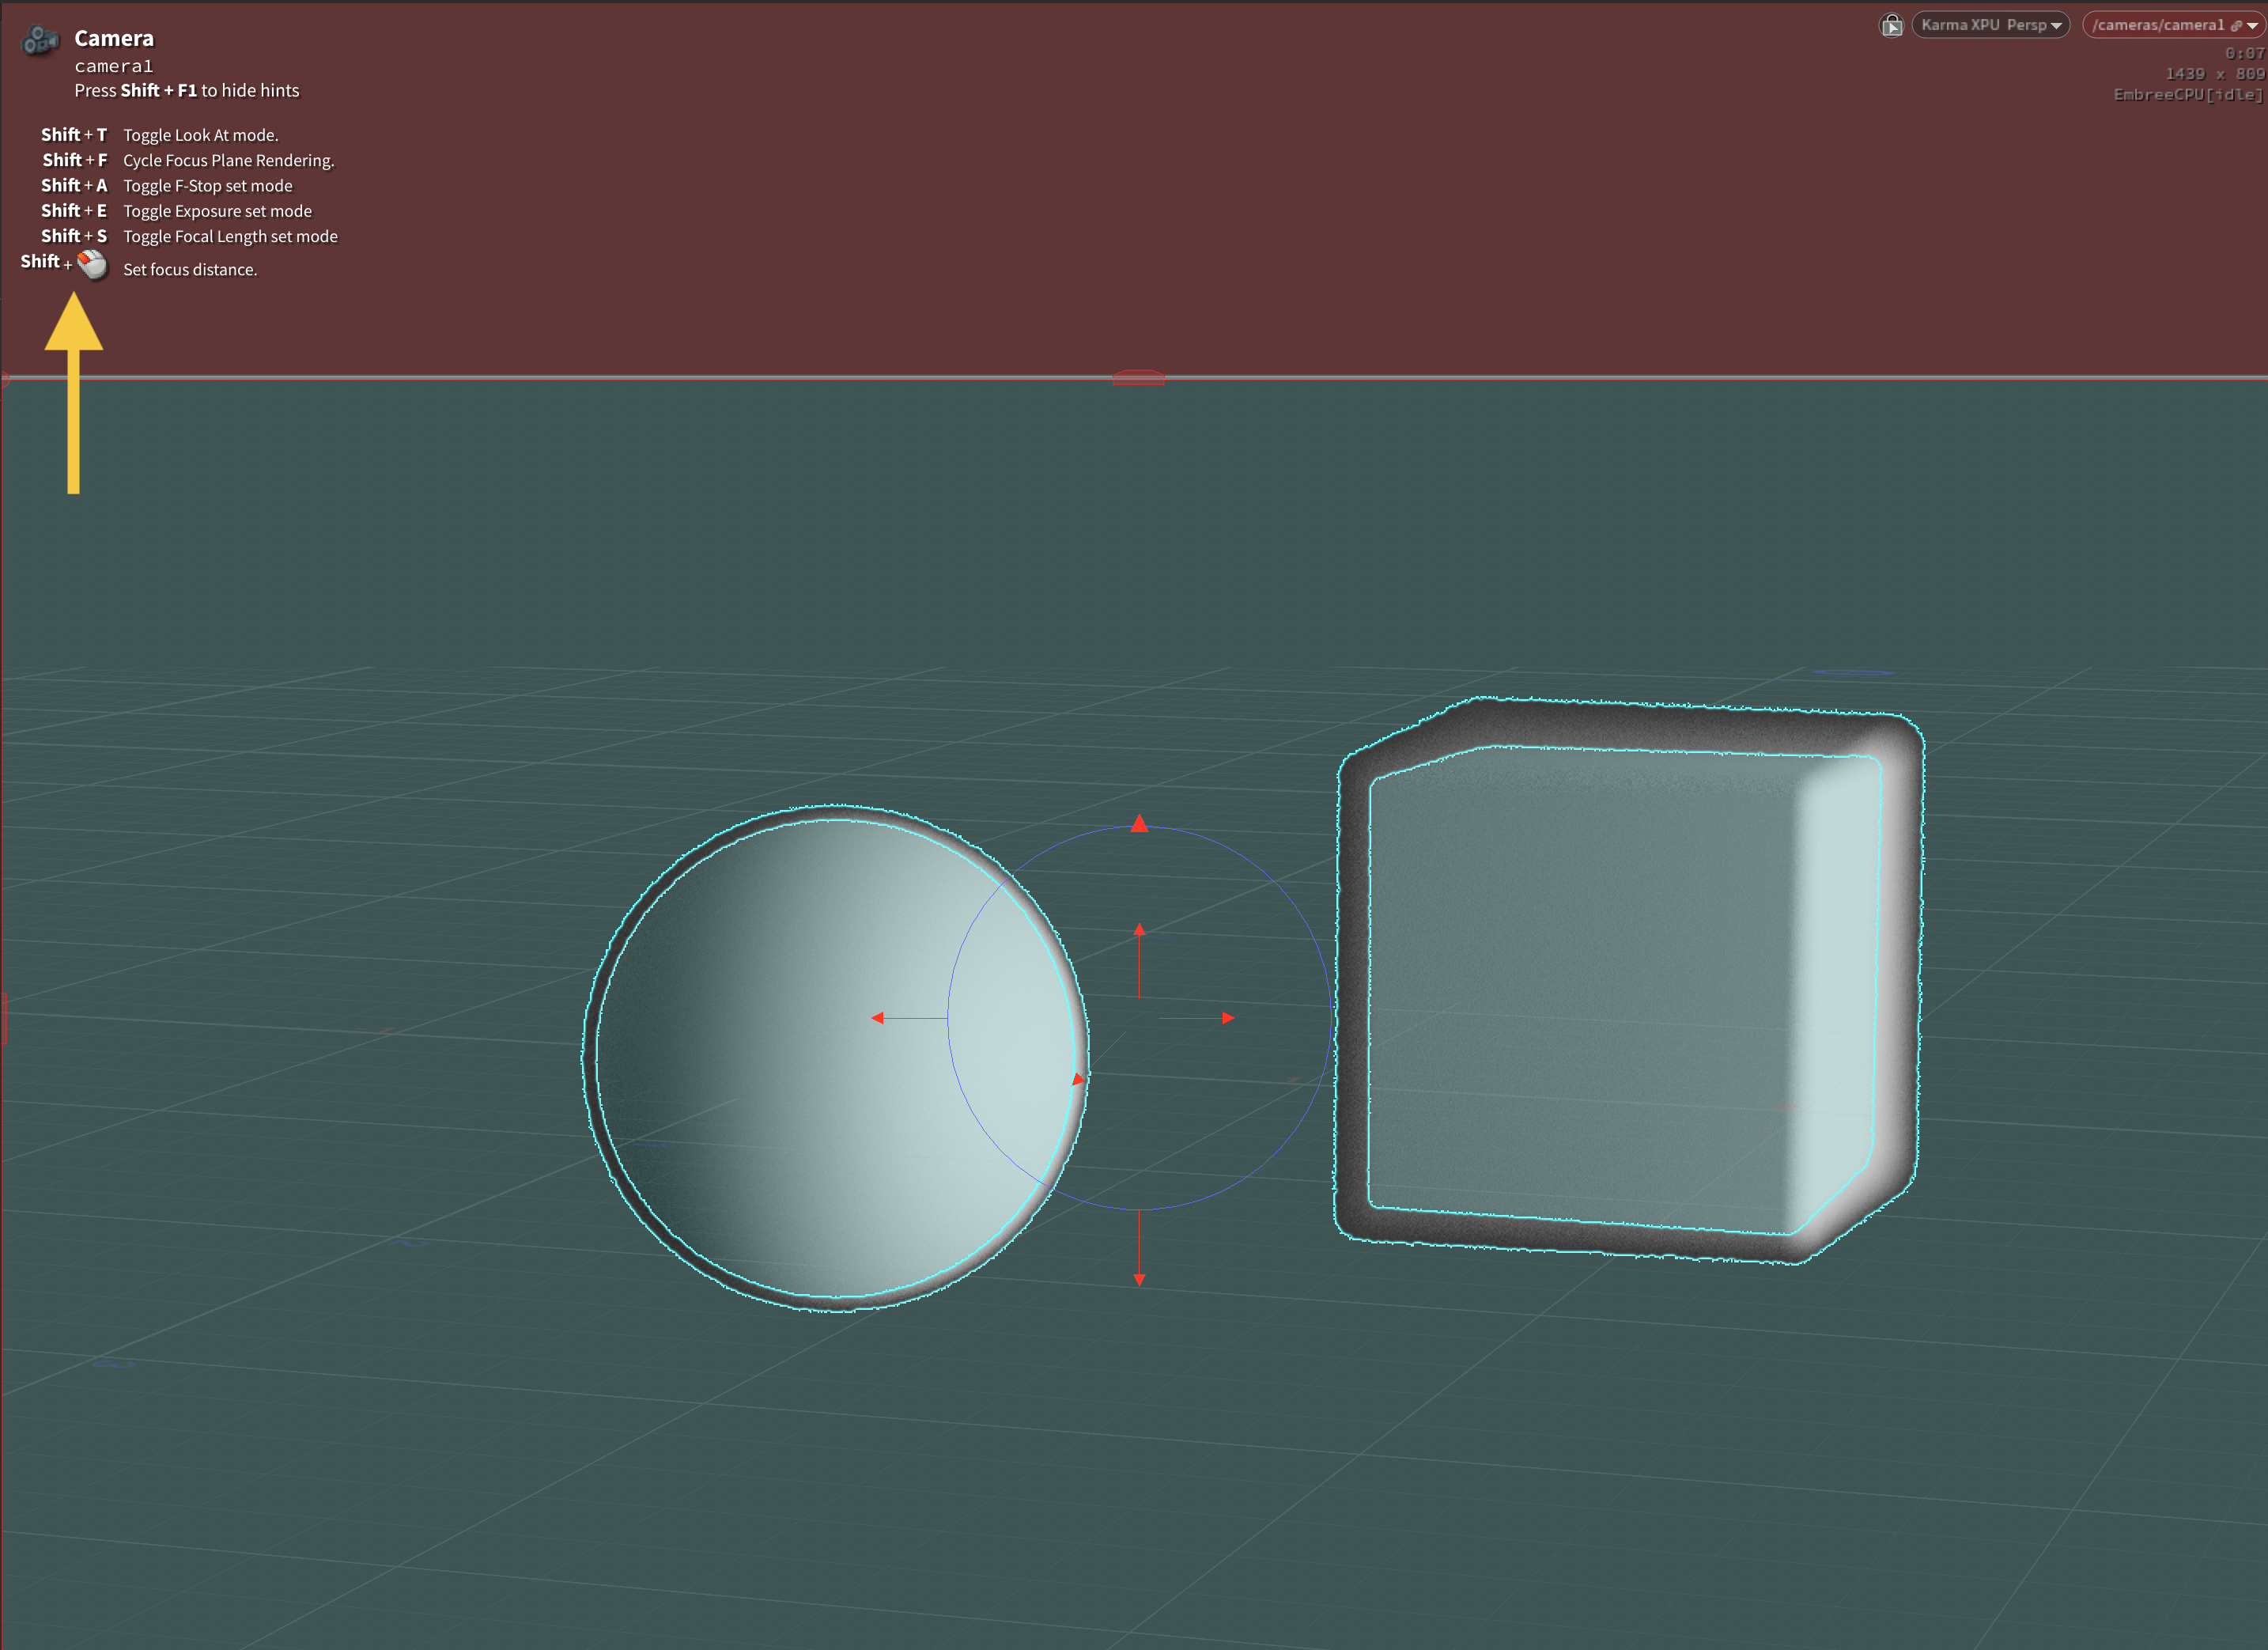The height and width of the screenshot is (1650, 2268).
Task: Click the "Toggle F-Stop set mode" hint
Action: pyautogui.click(x=208, y=186)
